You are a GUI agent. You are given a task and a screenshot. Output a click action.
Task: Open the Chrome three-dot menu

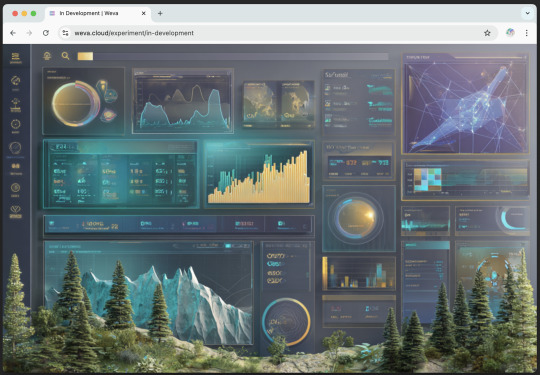click(526, 33)
